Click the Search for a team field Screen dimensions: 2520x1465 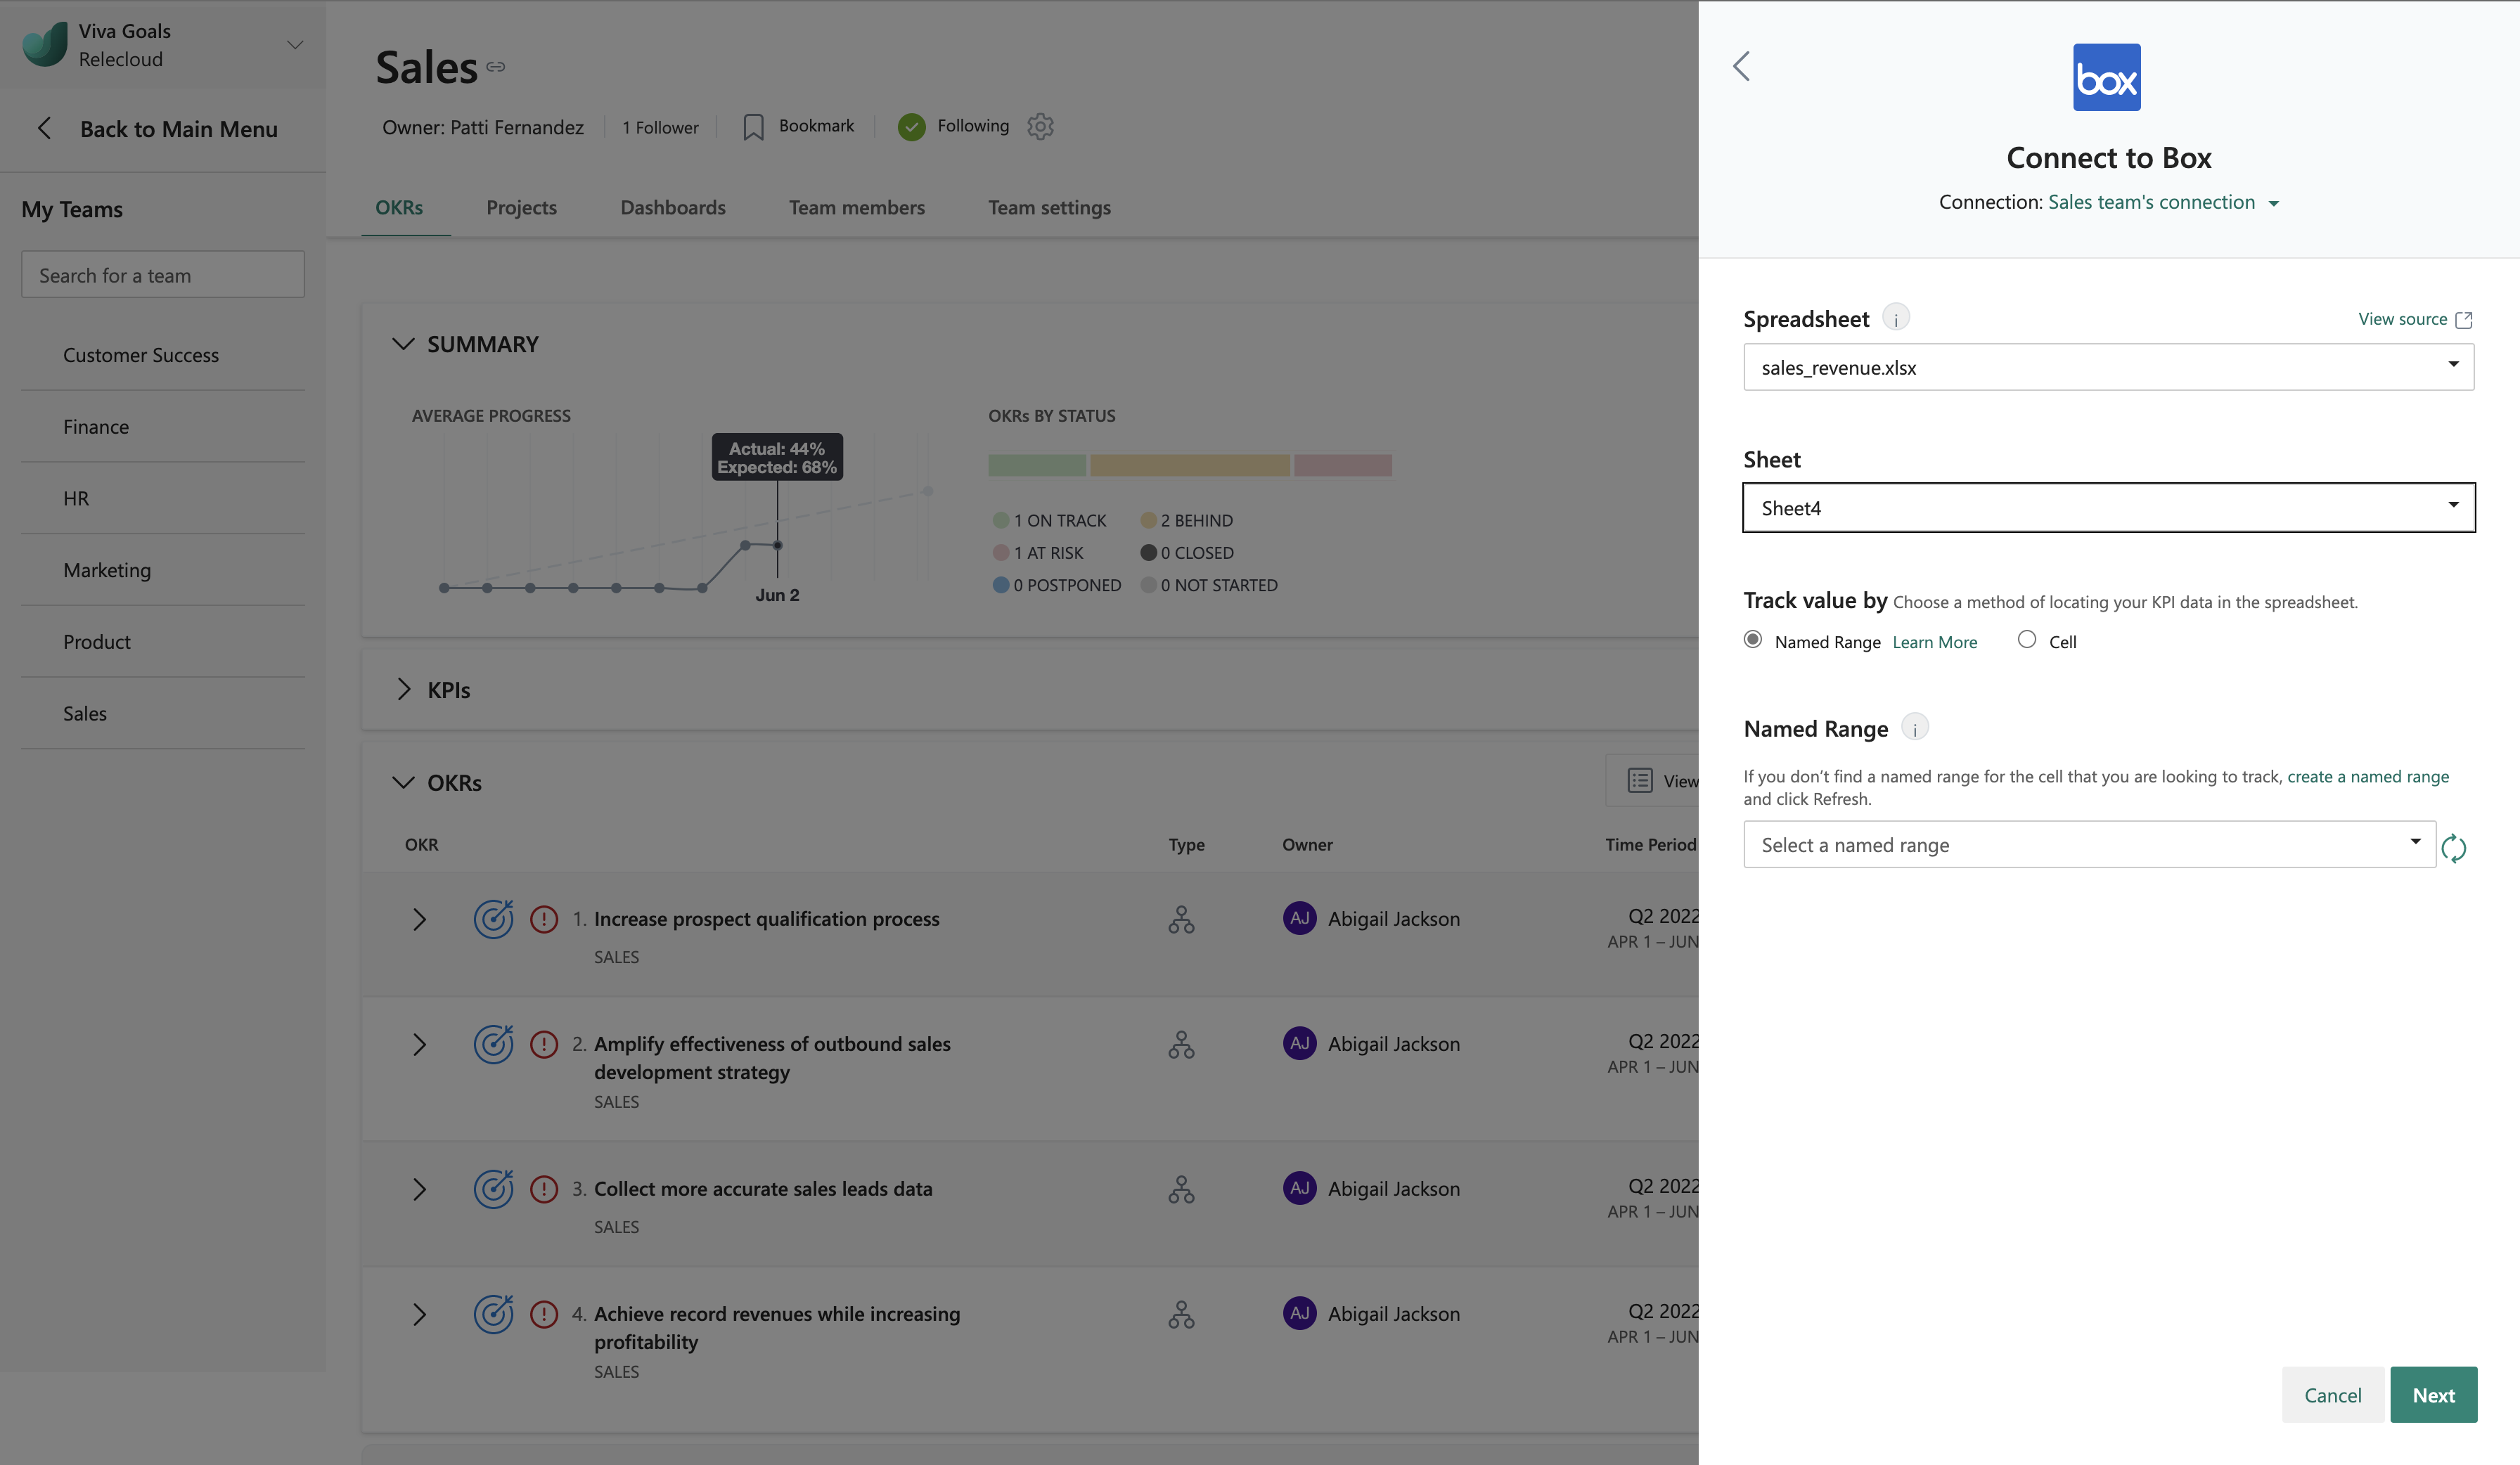click(x=163, y=275)
